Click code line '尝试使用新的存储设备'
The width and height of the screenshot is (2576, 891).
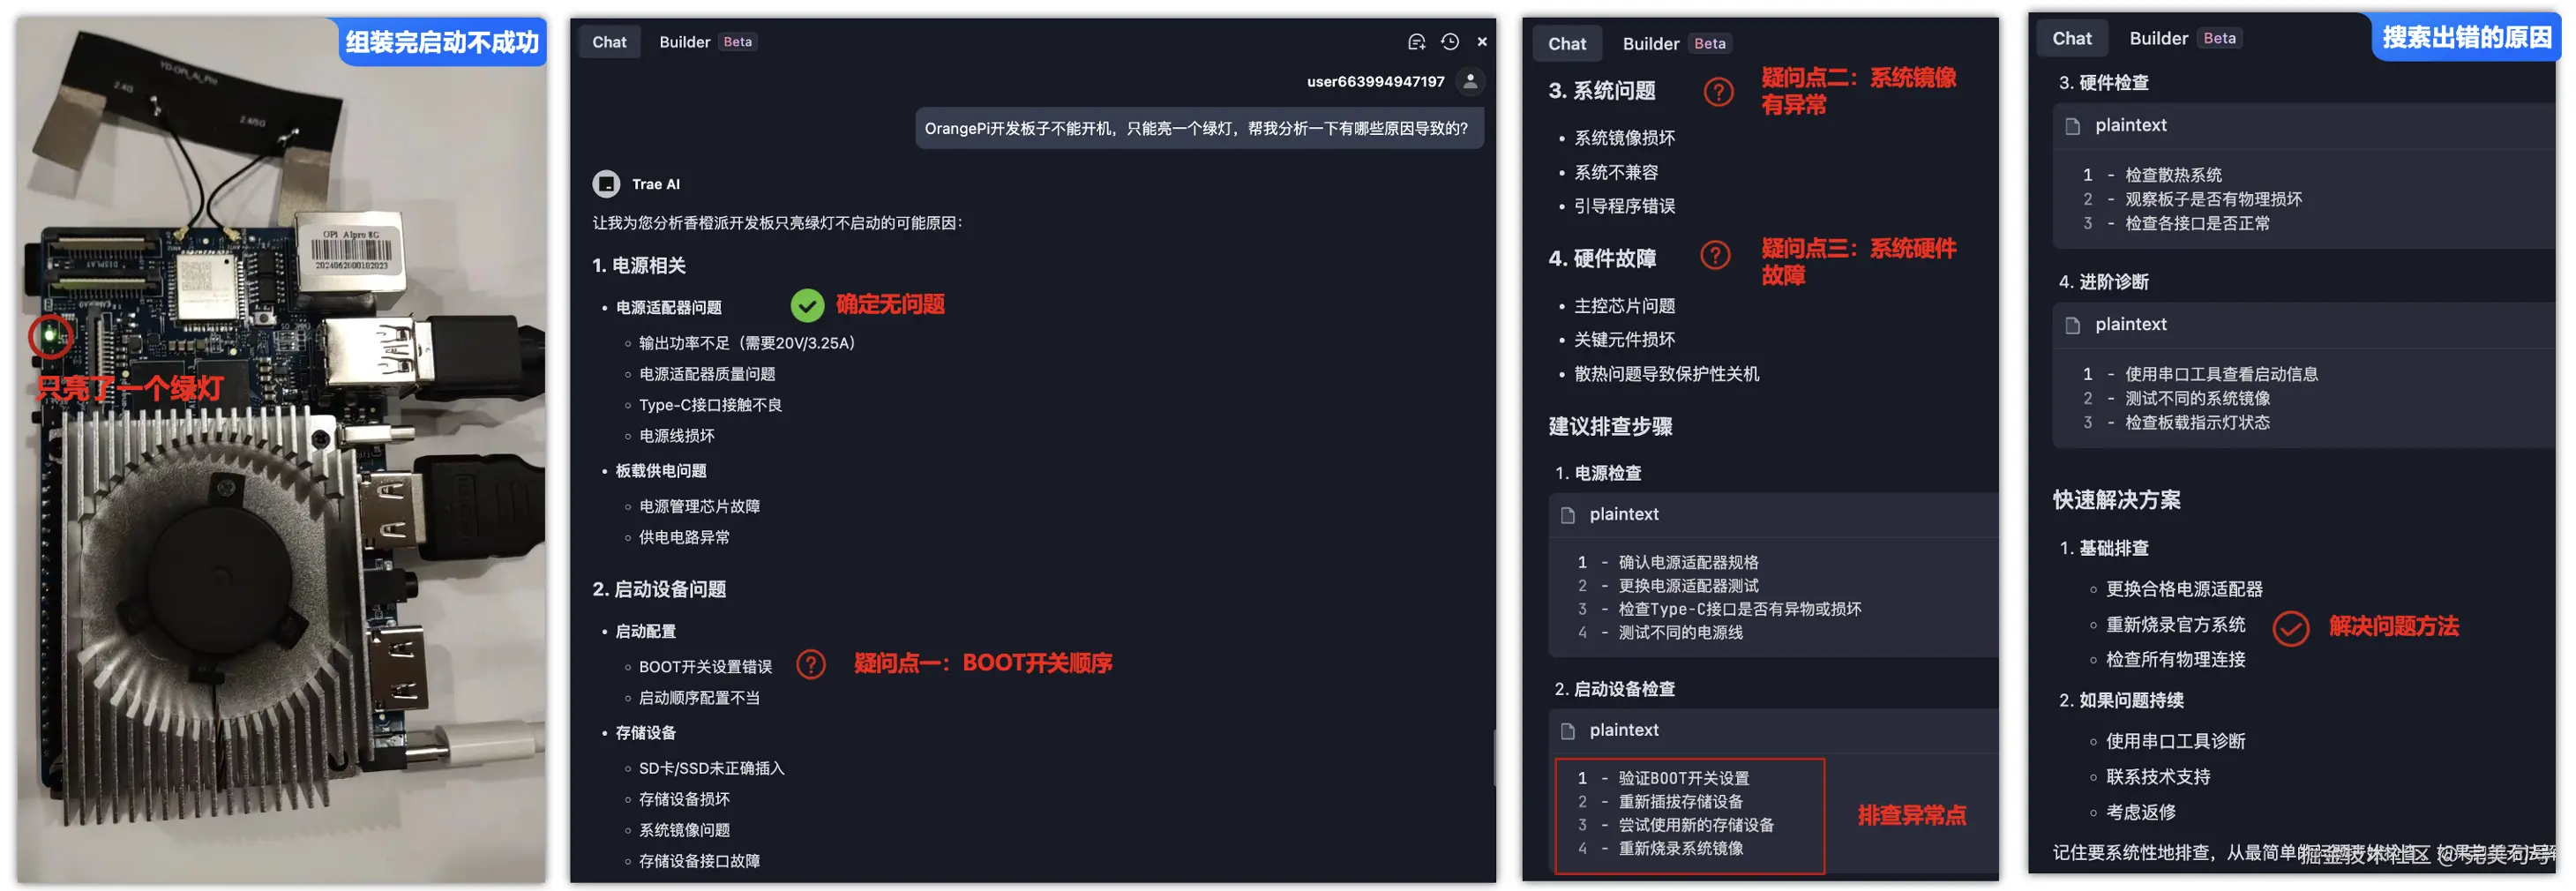[1696, 826]
